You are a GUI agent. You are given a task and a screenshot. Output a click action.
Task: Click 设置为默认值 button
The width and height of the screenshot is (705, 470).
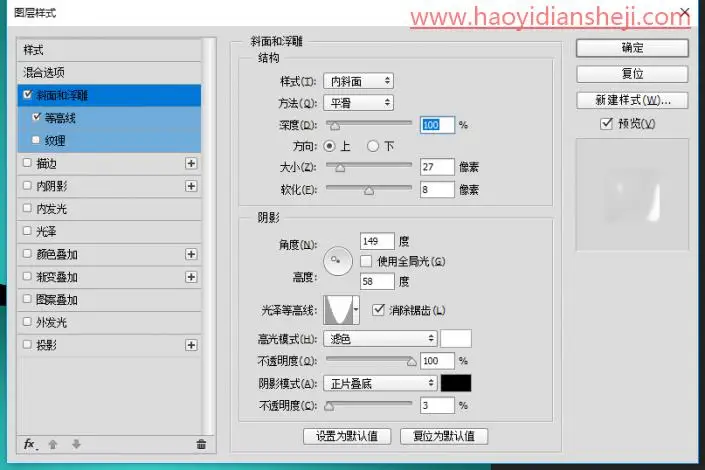tap(347, 436)
